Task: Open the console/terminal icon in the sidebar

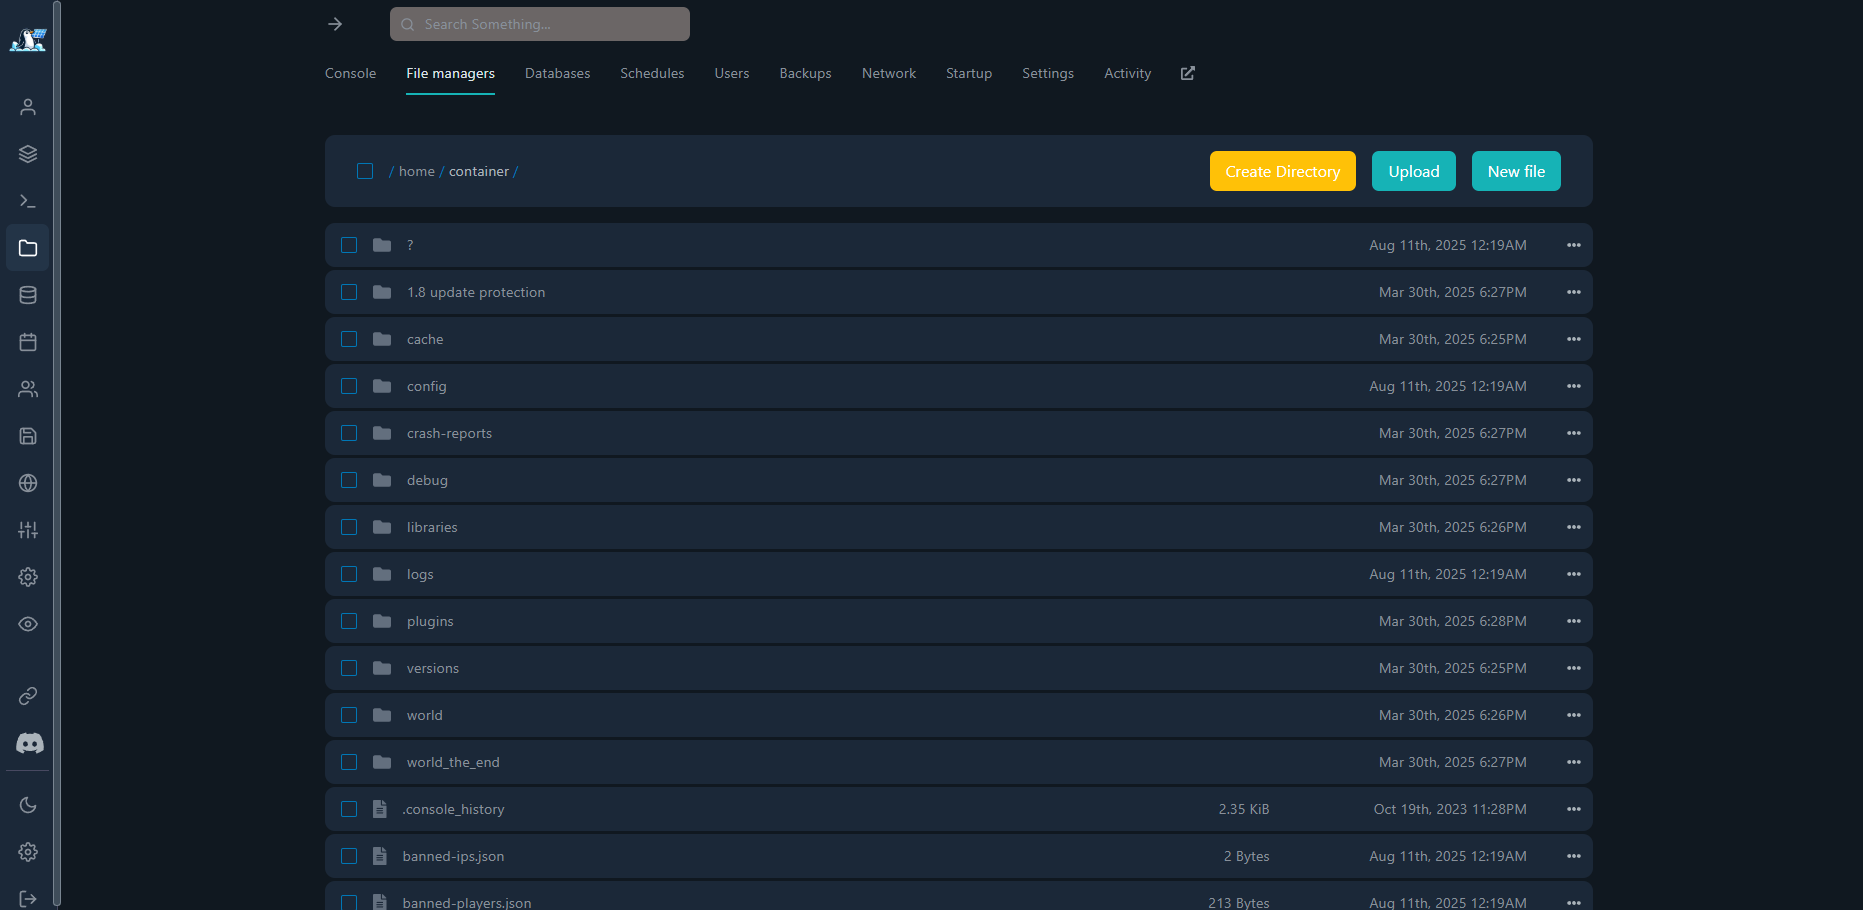Action: [x=27, y=200]
